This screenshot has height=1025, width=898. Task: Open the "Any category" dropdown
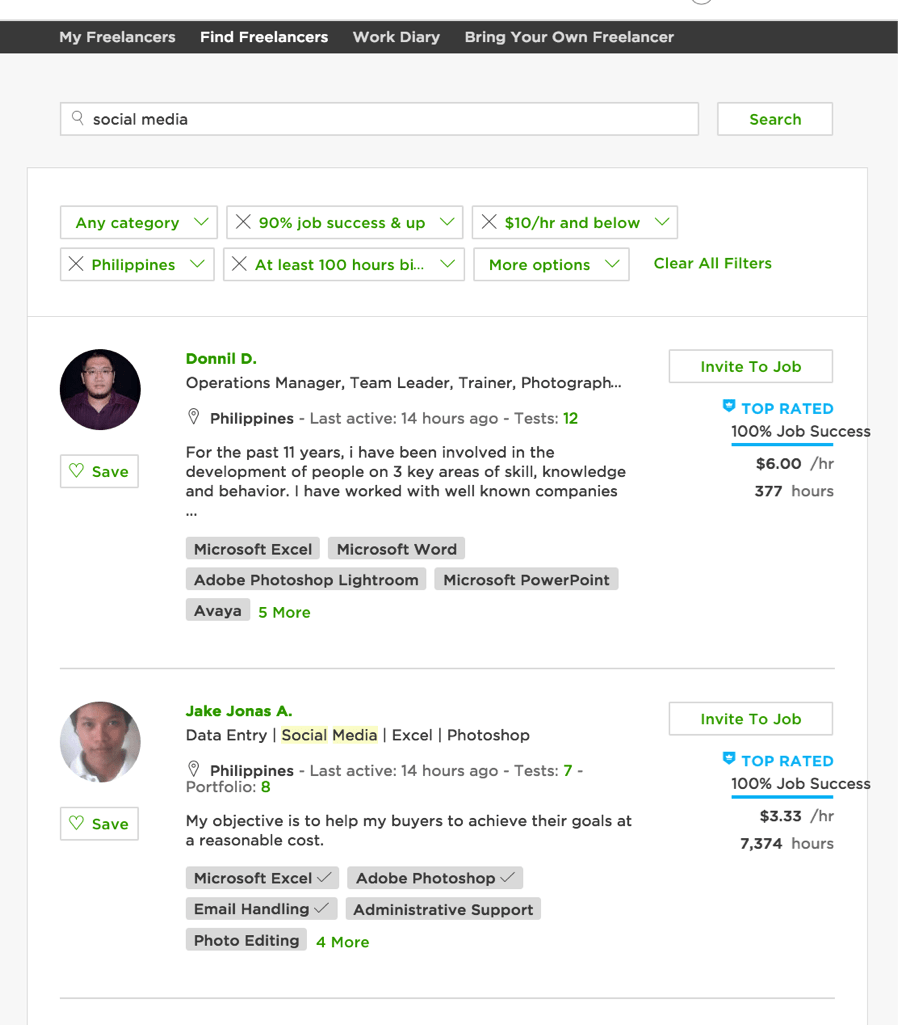[138, 221]
